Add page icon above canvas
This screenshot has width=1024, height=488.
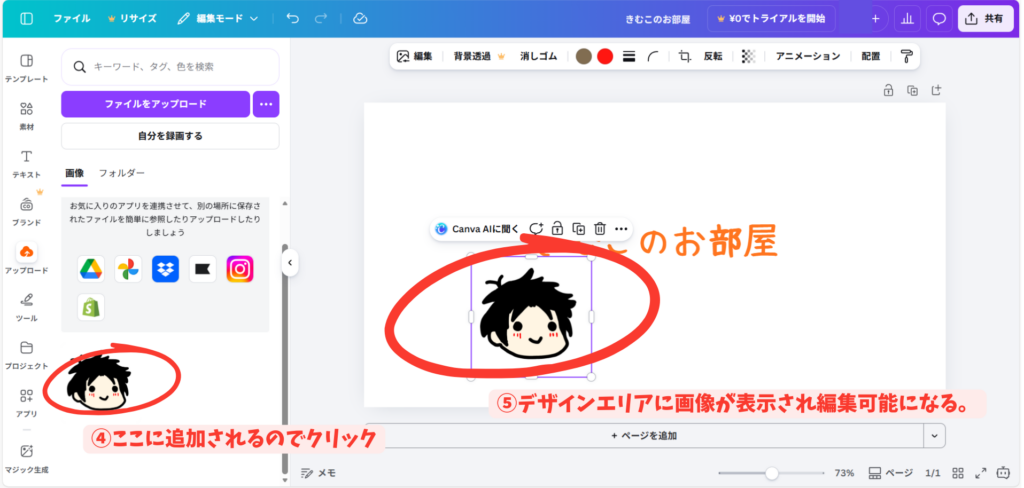click(936, 90)
